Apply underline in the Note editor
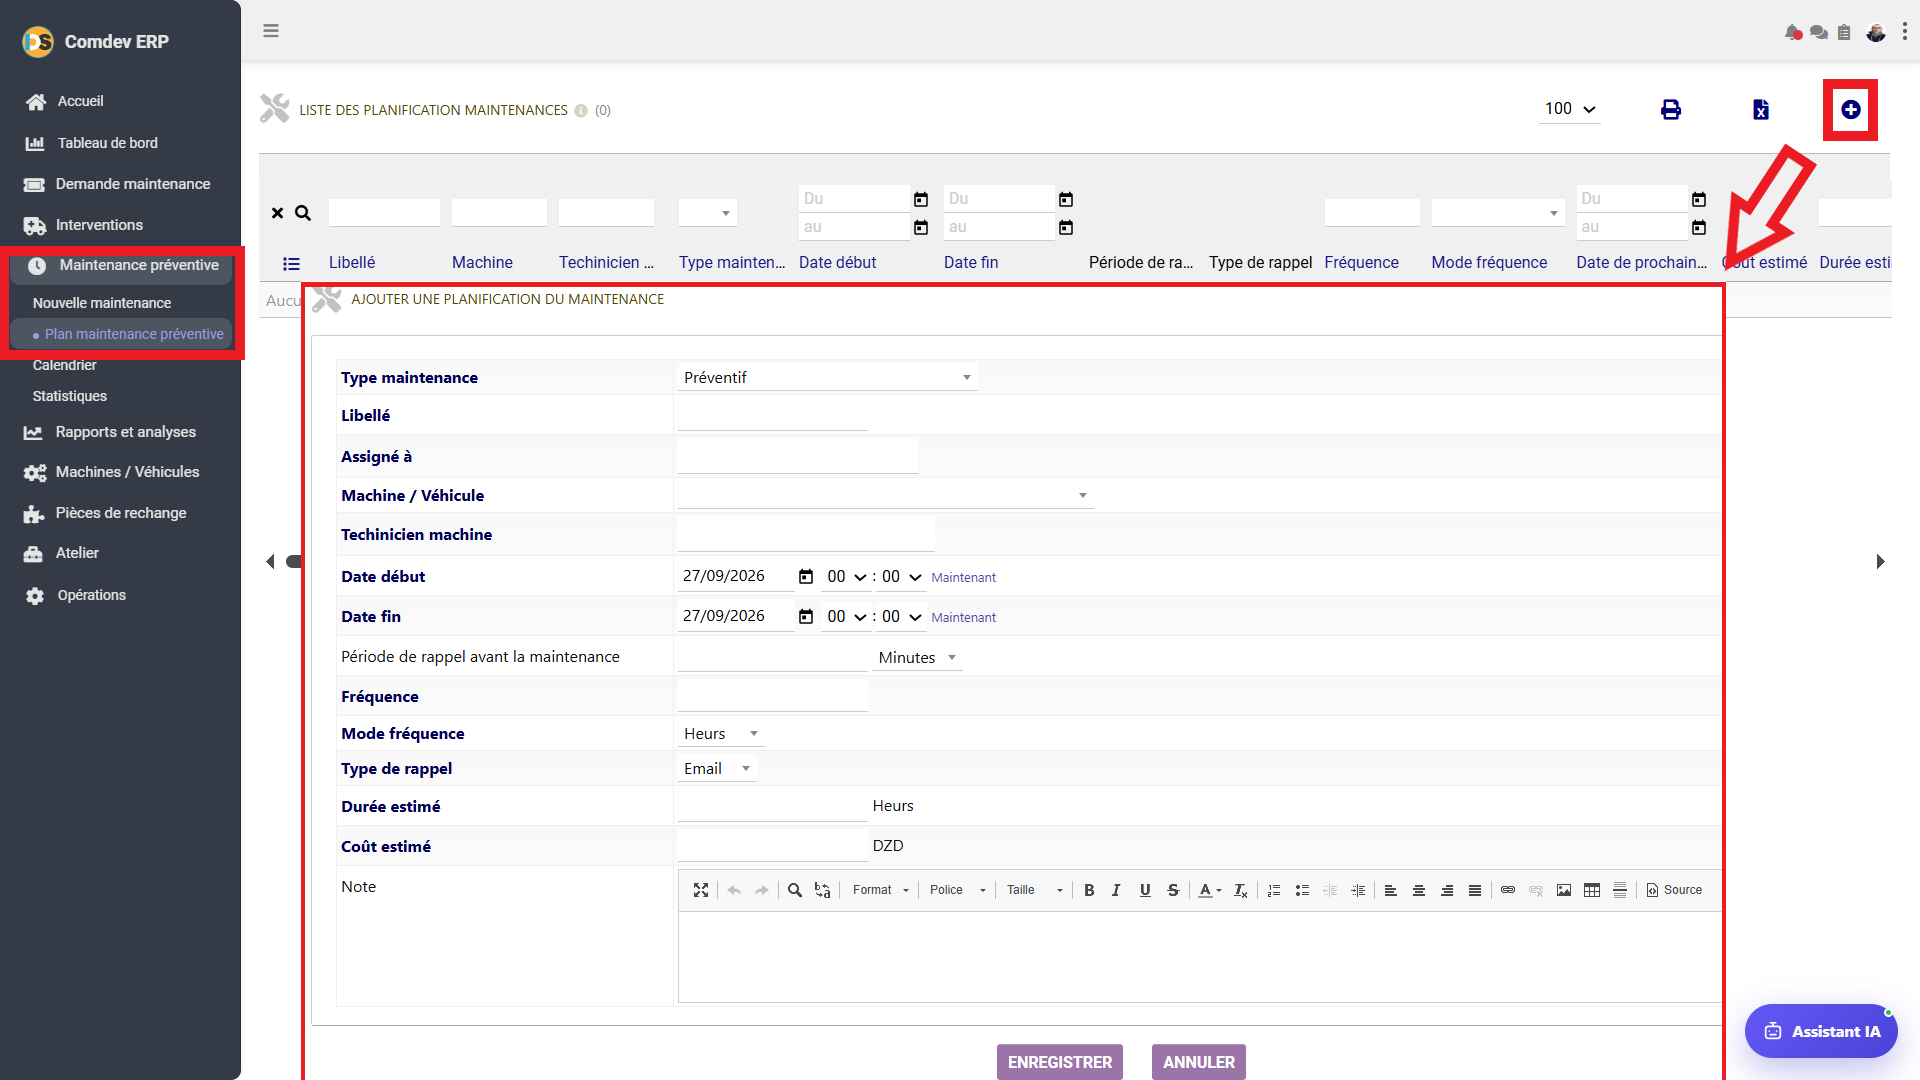This screenshot has width=1920, height=1080. pos(1145,890)
